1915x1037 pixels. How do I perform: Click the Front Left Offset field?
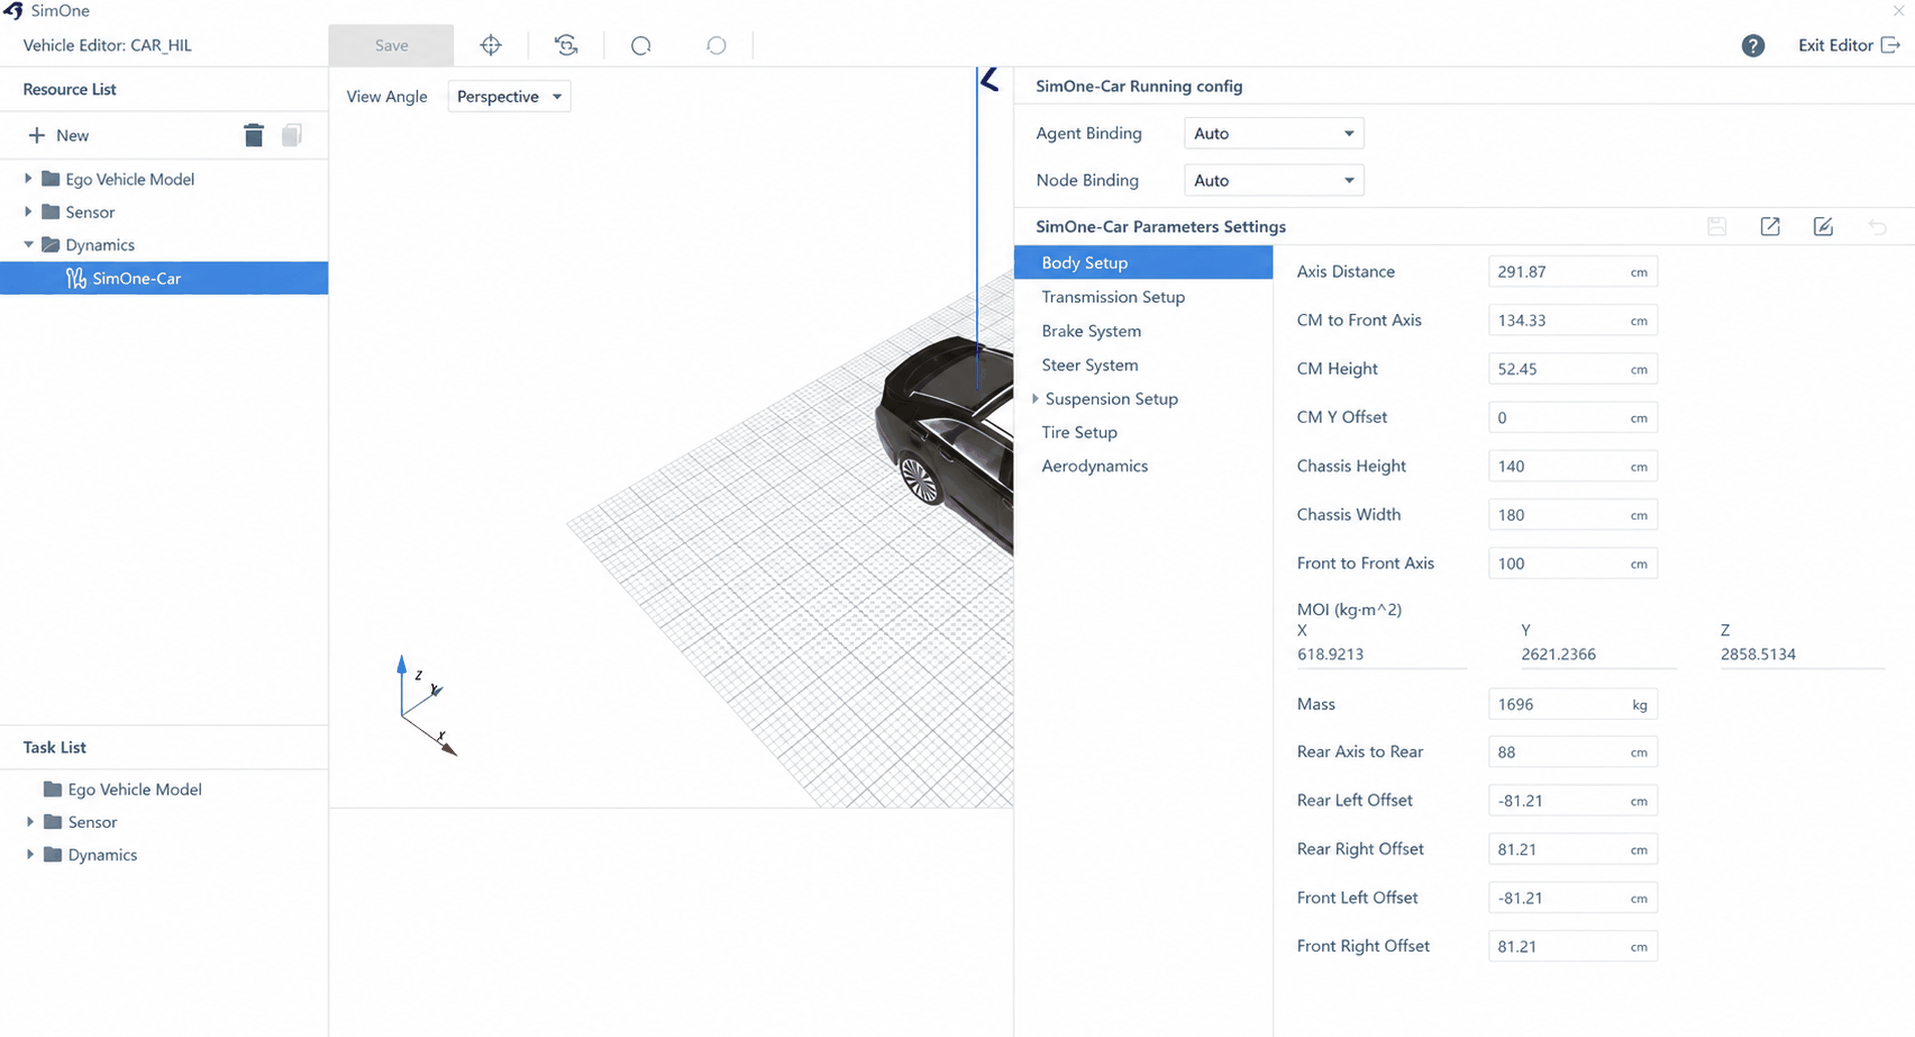[x=1572, y=898]
